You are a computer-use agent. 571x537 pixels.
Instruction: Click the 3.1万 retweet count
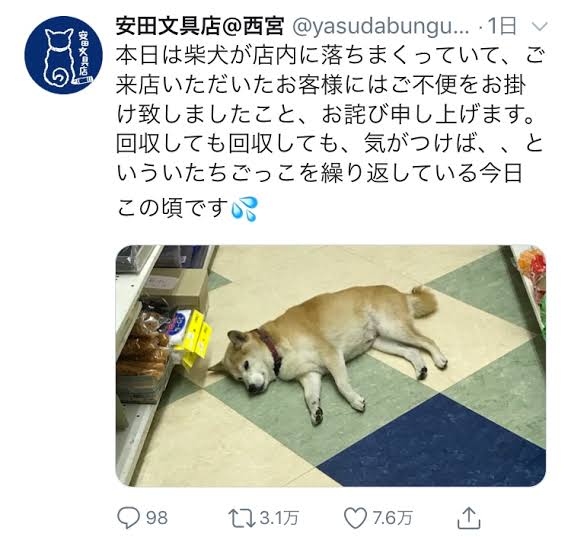pos(279,518)
